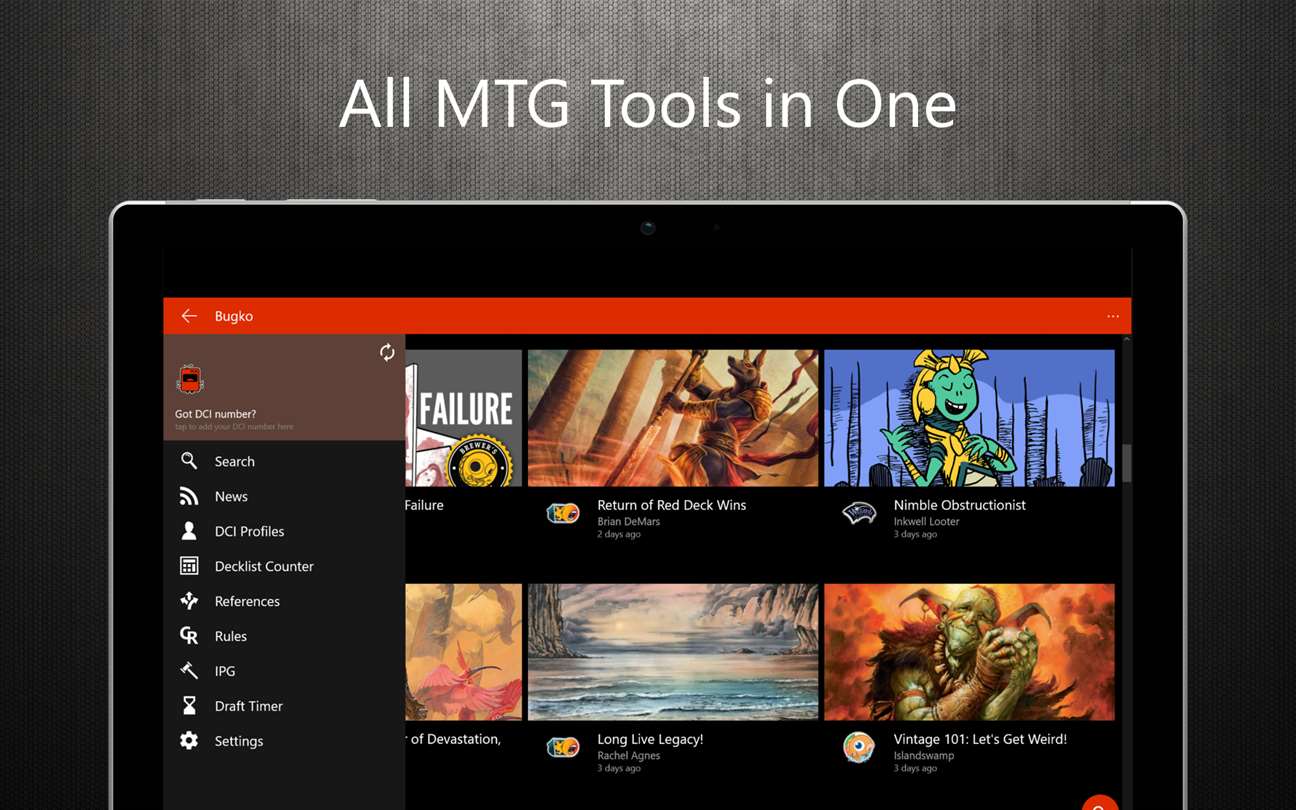Click the Decklist Counter calculator icon
1296x810 pixels.
189,566
